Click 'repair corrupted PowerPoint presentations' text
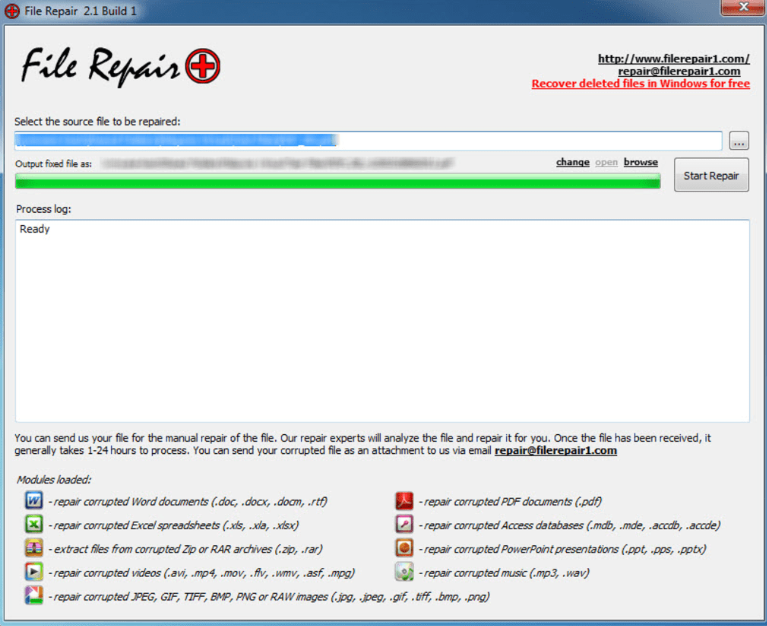 (563, 549)
